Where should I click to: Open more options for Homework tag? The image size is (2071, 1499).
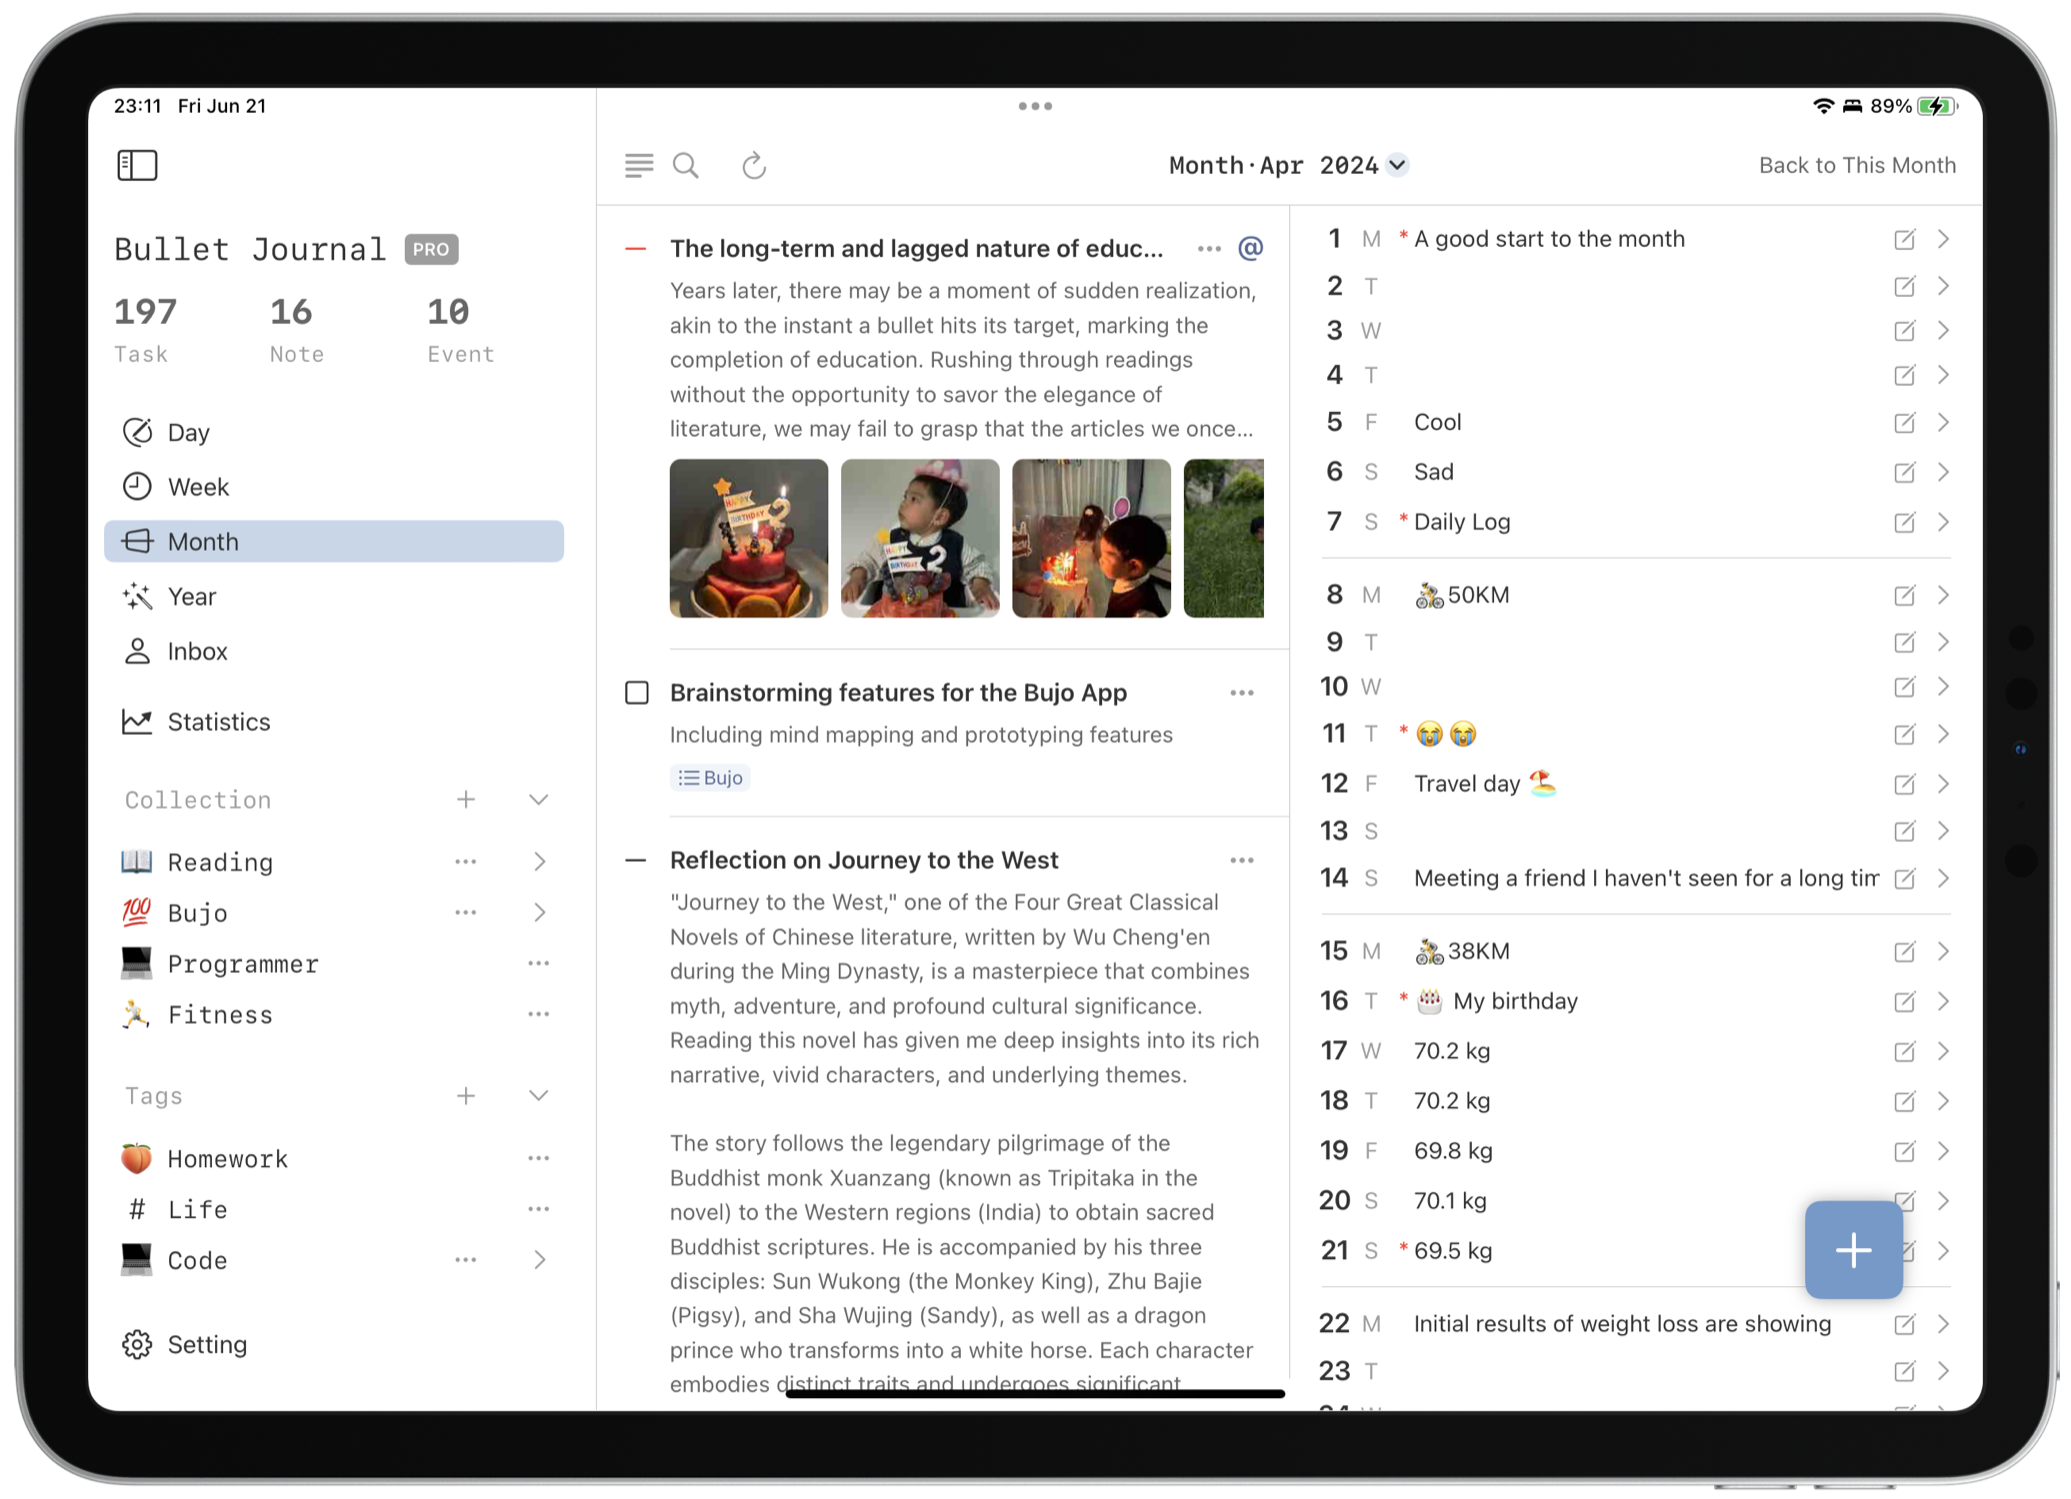click(x=539, y=1158)
